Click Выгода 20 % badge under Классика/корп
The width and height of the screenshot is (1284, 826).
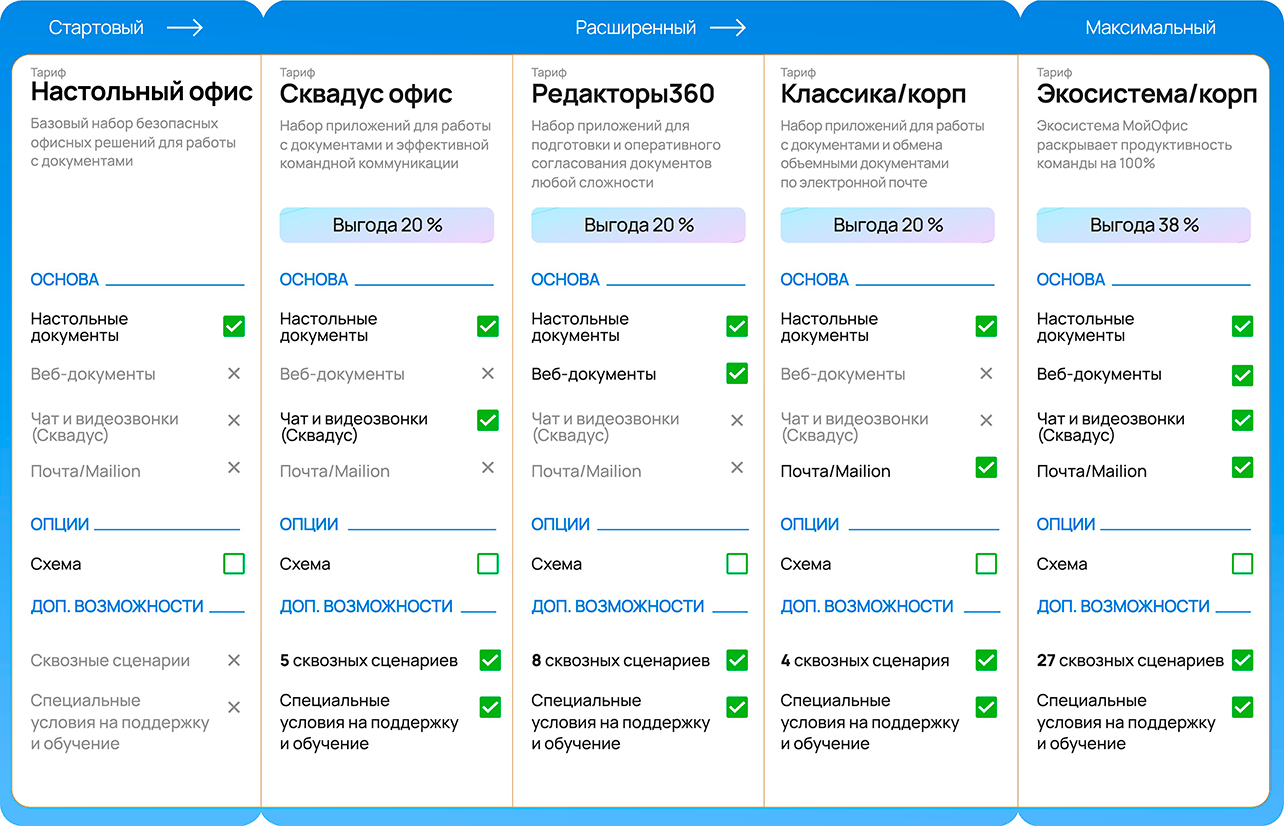tap(887, 225)
